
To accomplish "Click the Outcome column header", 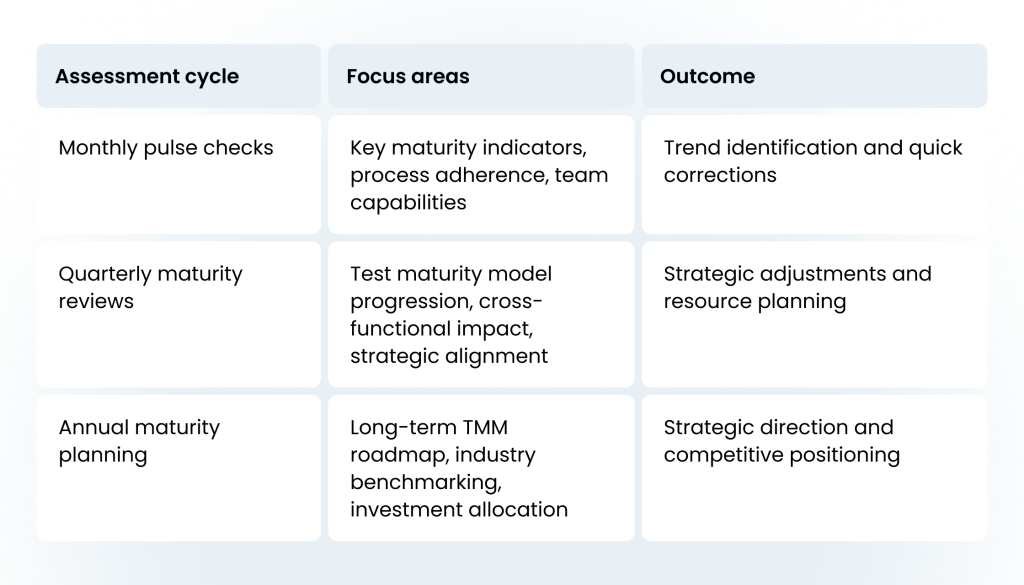I will tap(814, 76).
